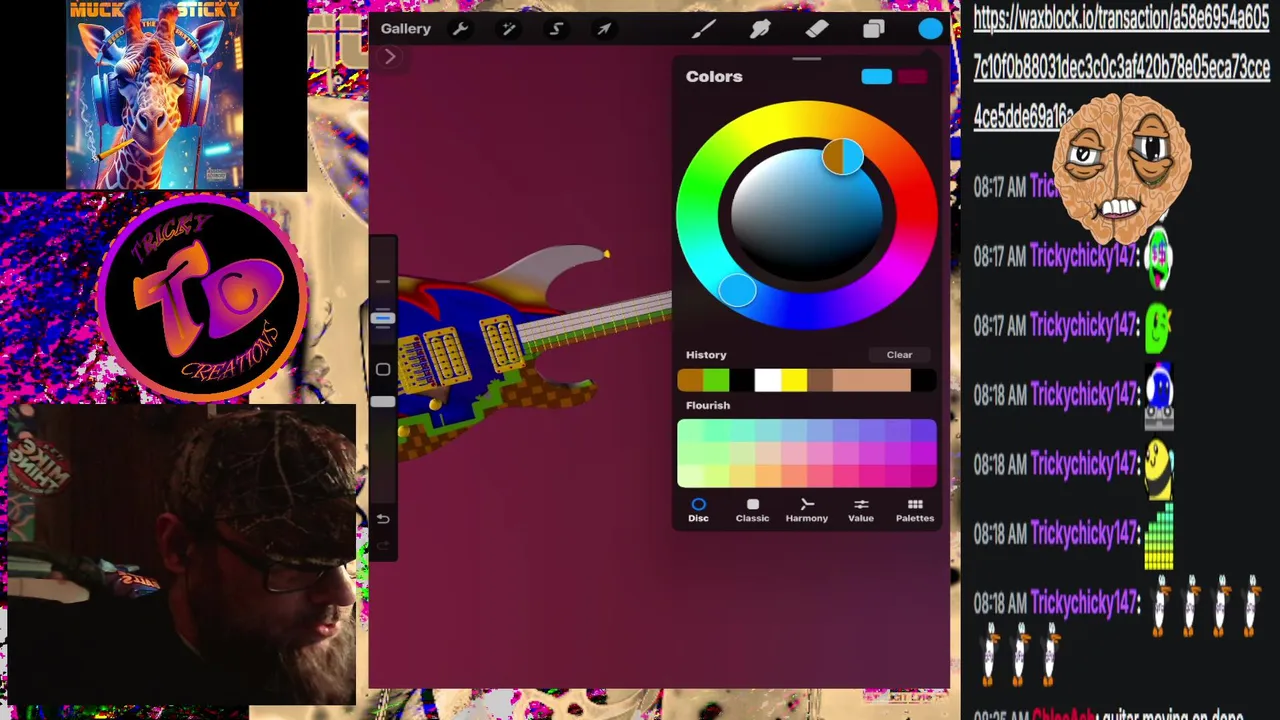
Task: Activate the Selection S-shaped tool
Action: click(x=556, y=29)
